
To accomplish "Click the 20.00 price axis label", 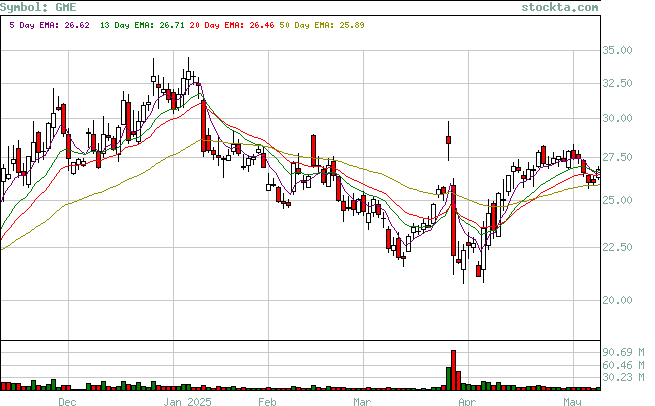I will coord(617,300).
